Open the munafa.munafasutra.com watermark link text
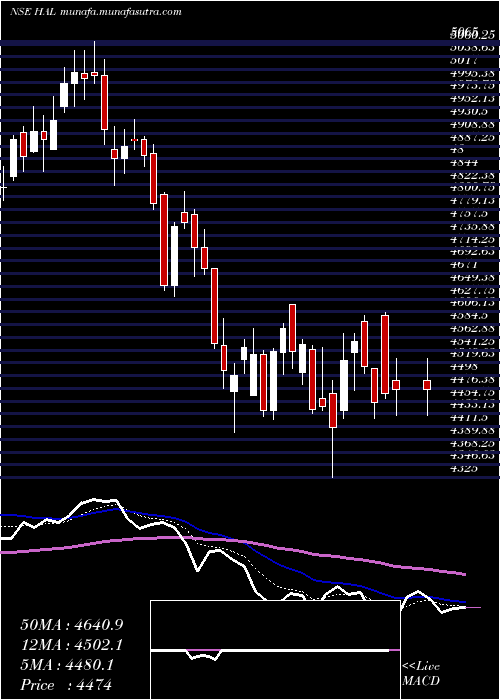The image size is (500, 700). point(121,12)
